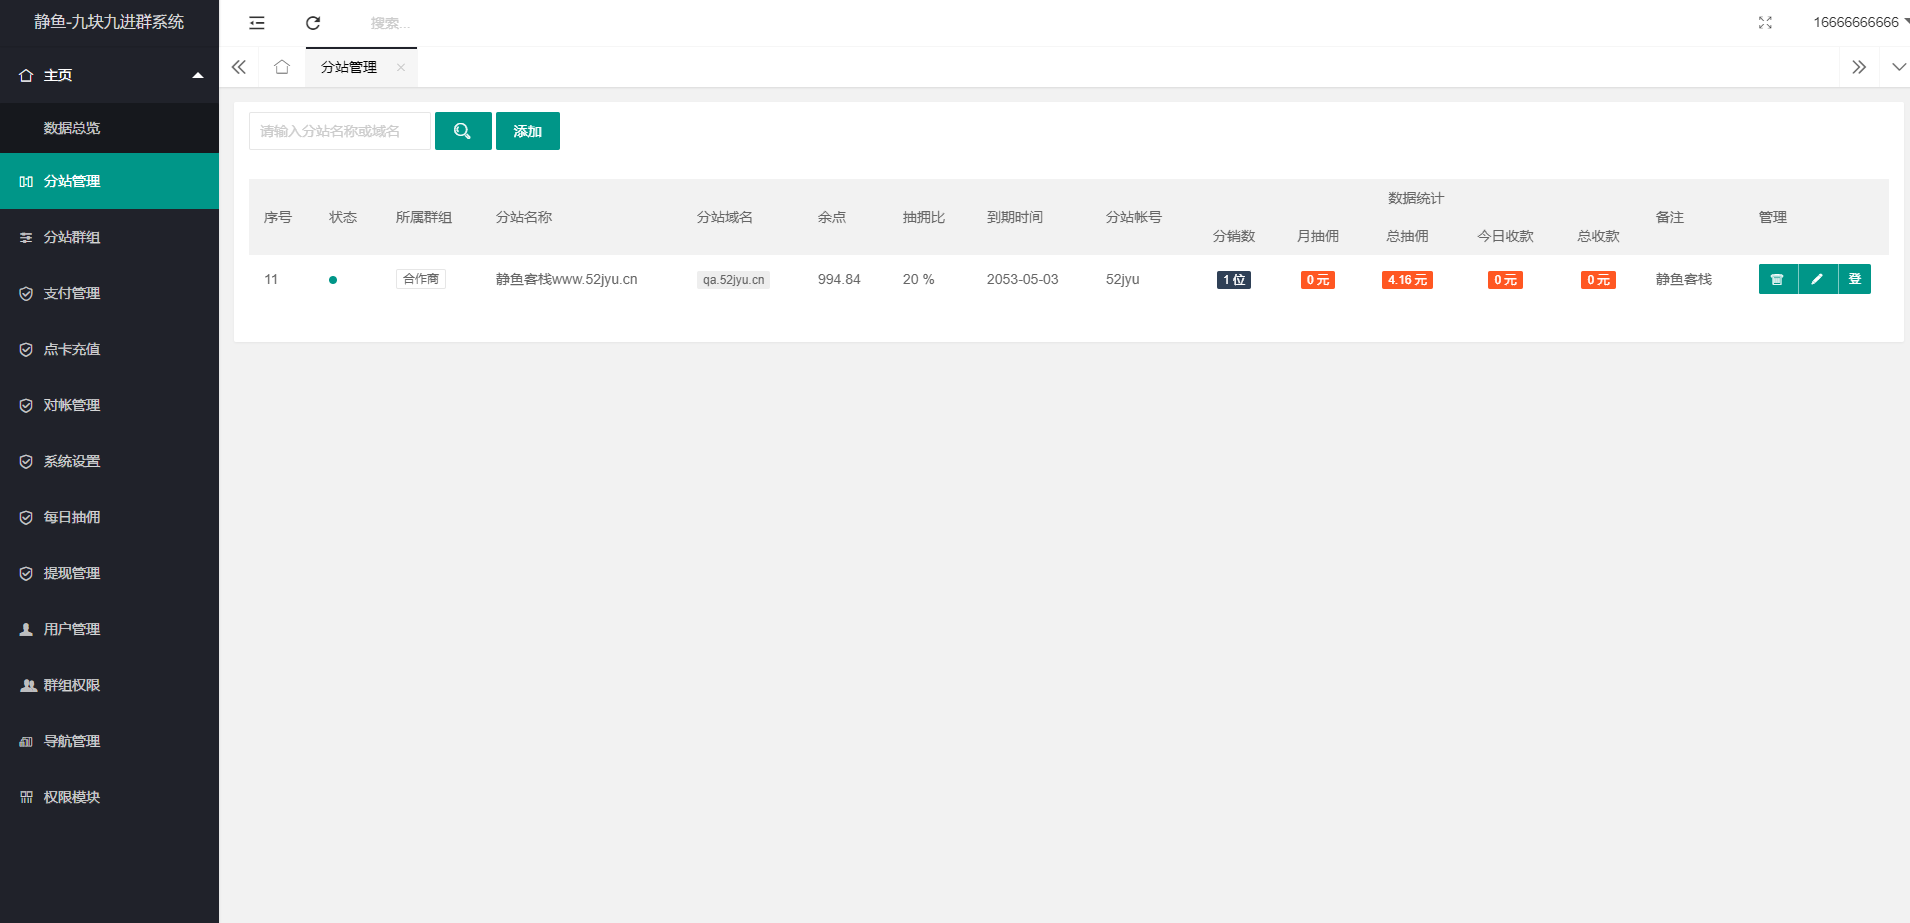The height and width of the screenshot is (923, 1910).
Task: Click the 4.16 元 total commission badge
Action: [1407, 280]
